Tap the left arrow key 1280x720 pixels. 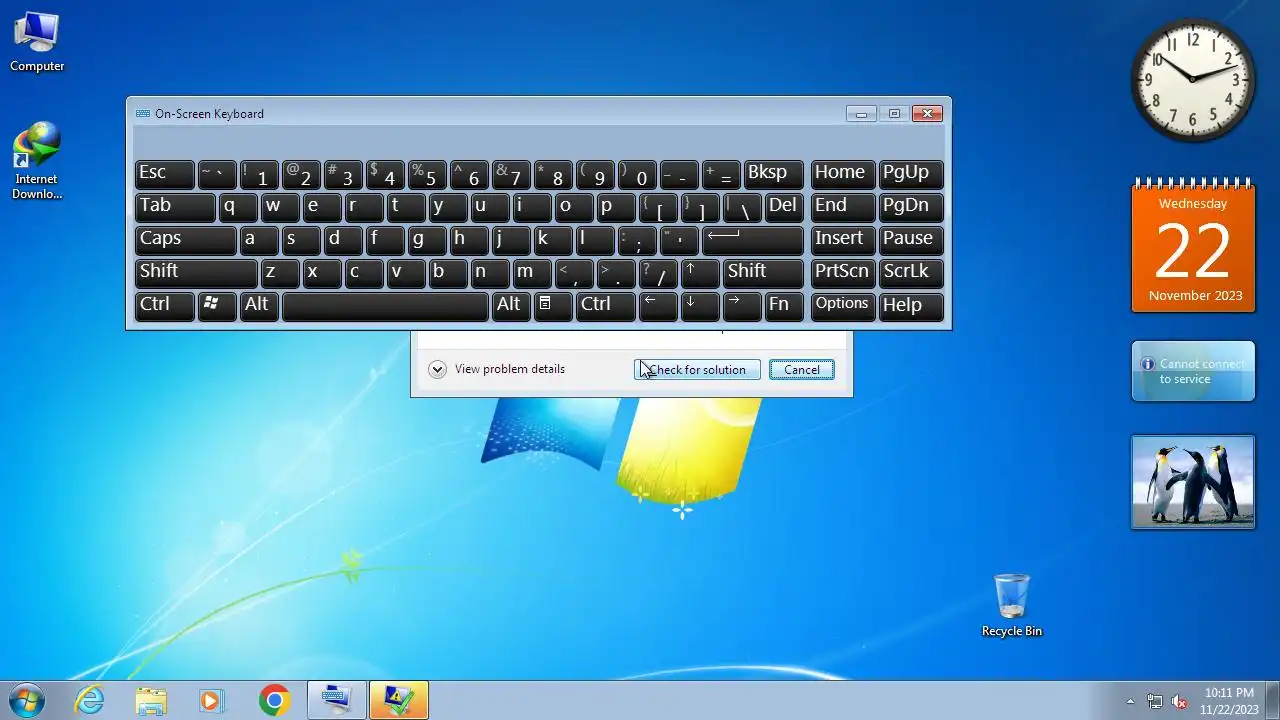(x=658, y=305)
